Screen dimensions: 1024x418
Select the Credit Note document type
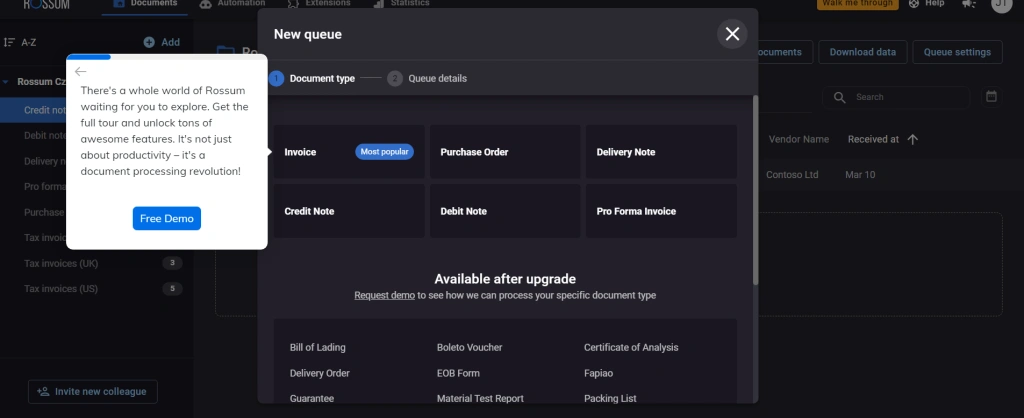[349, 211]
